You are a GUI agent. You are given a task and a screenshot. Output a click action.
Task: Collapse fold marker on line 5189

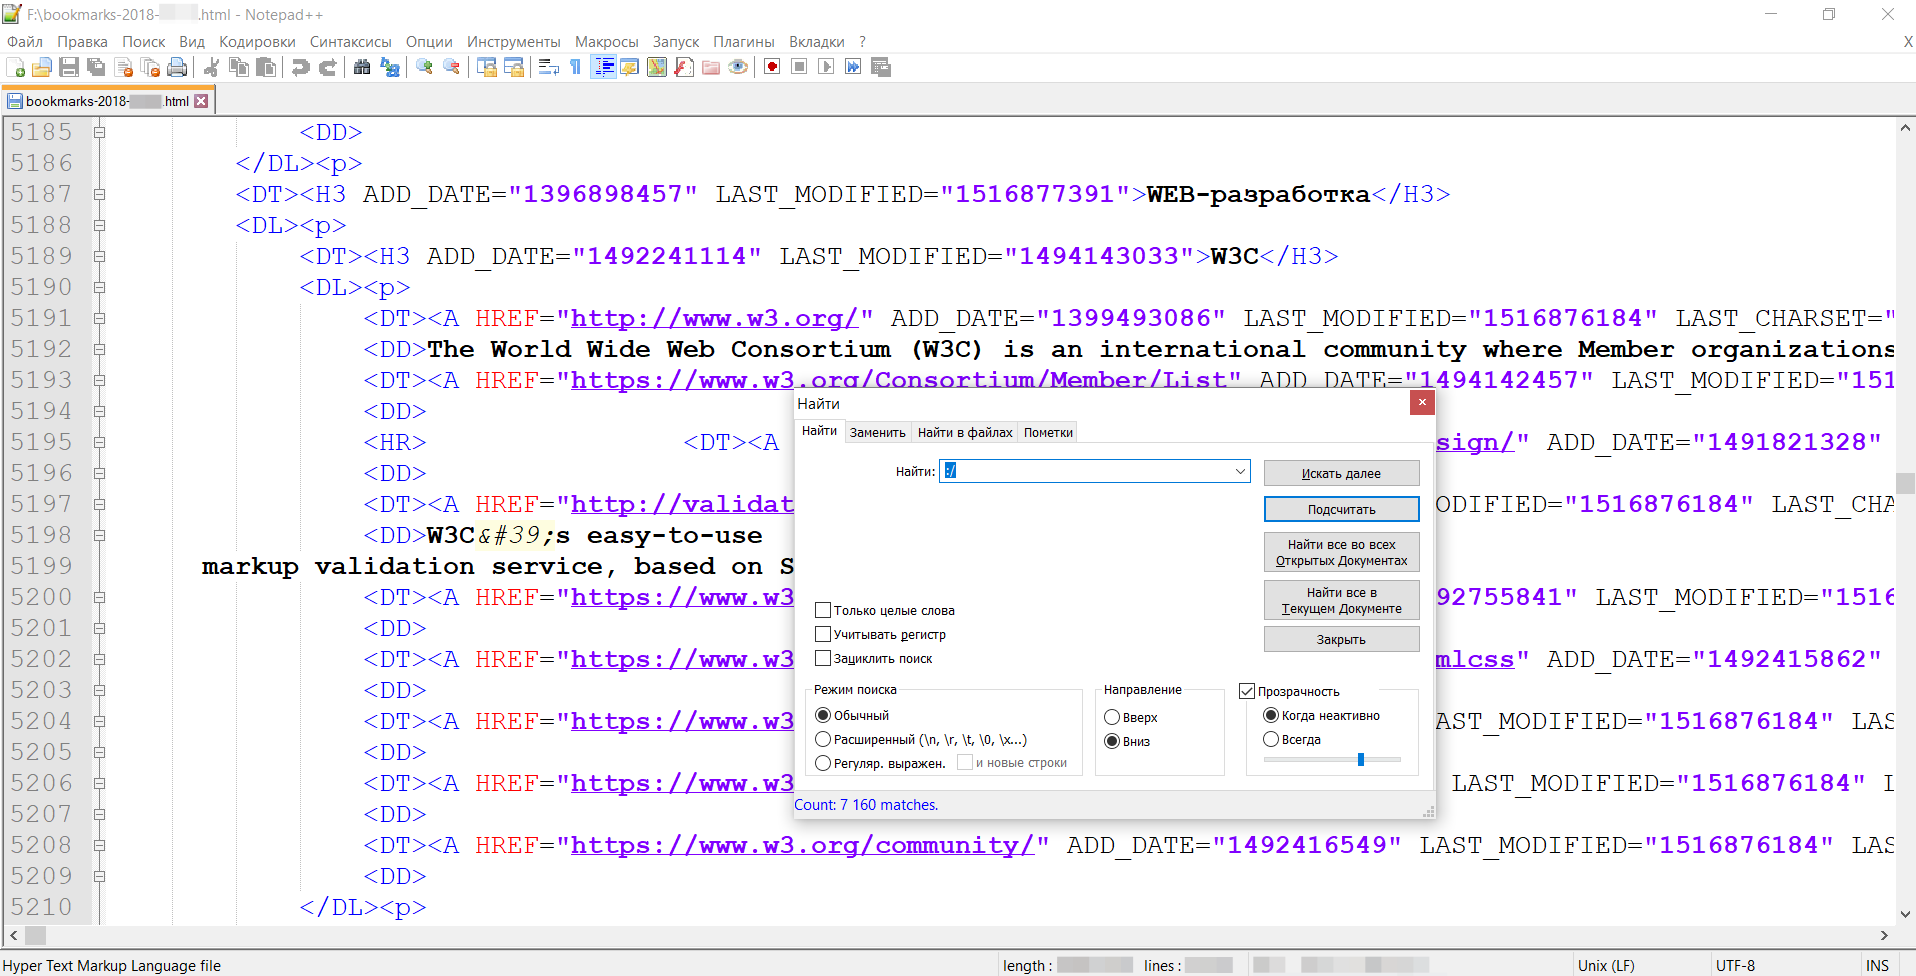click(100, 256)
